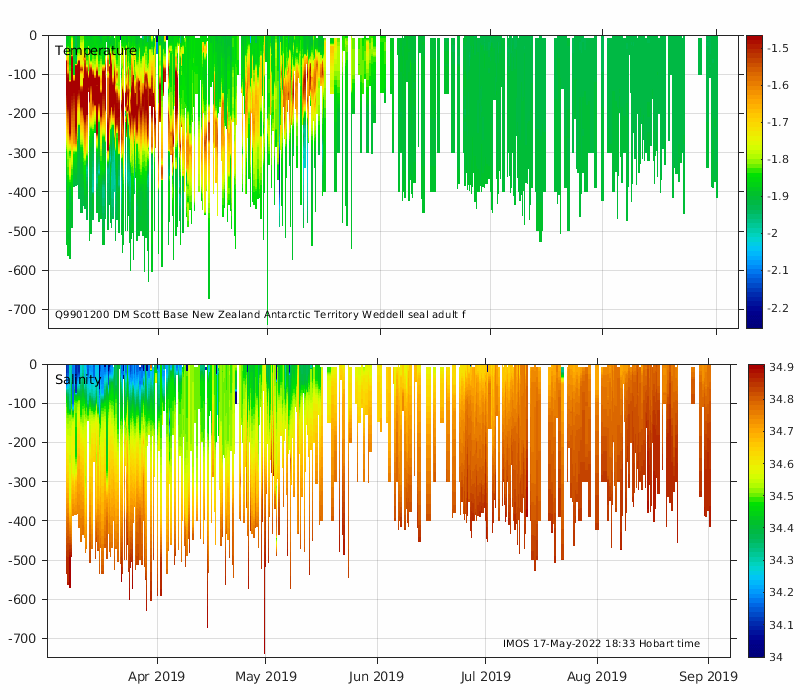Click the Aug 2019 x-axis label

click(x=597, y=676)
